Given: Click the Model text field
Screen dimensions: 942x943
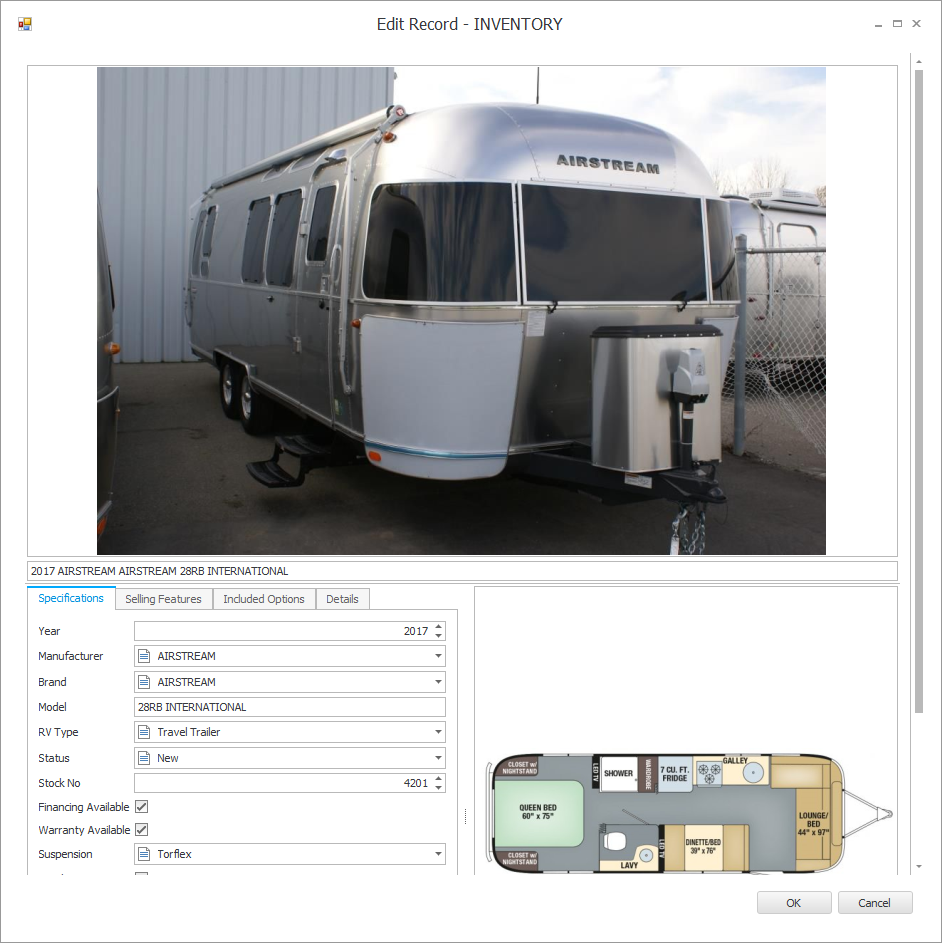Looking at the screenshot, I should [289, 707].
